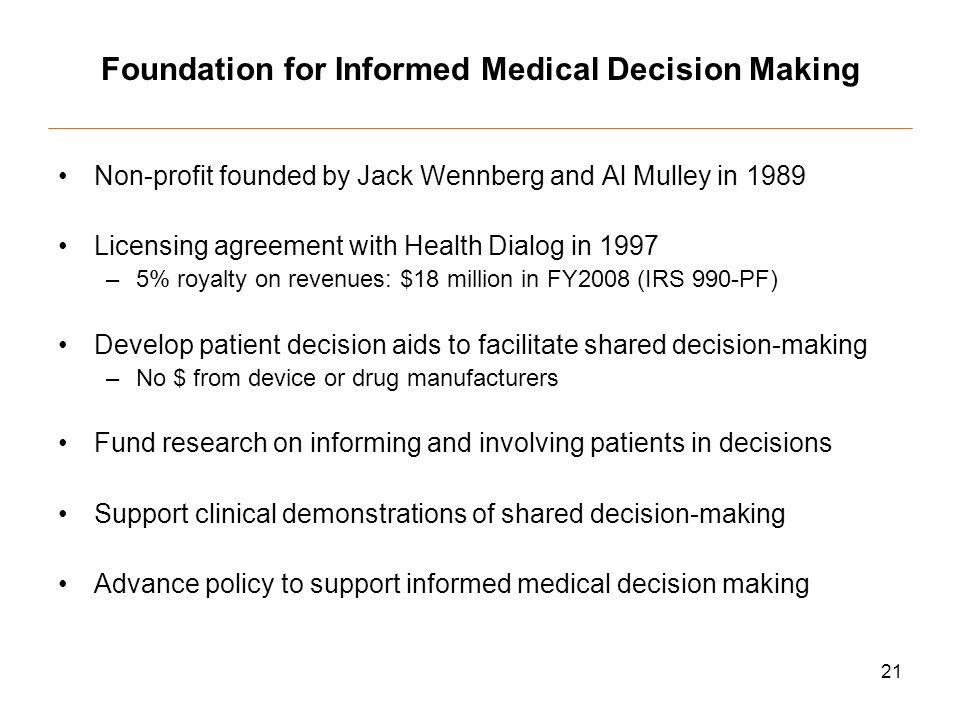This screenshot has width=960, height=720.
Task: Click the word 'Foundation' in the title
Action: coord(187,69)
